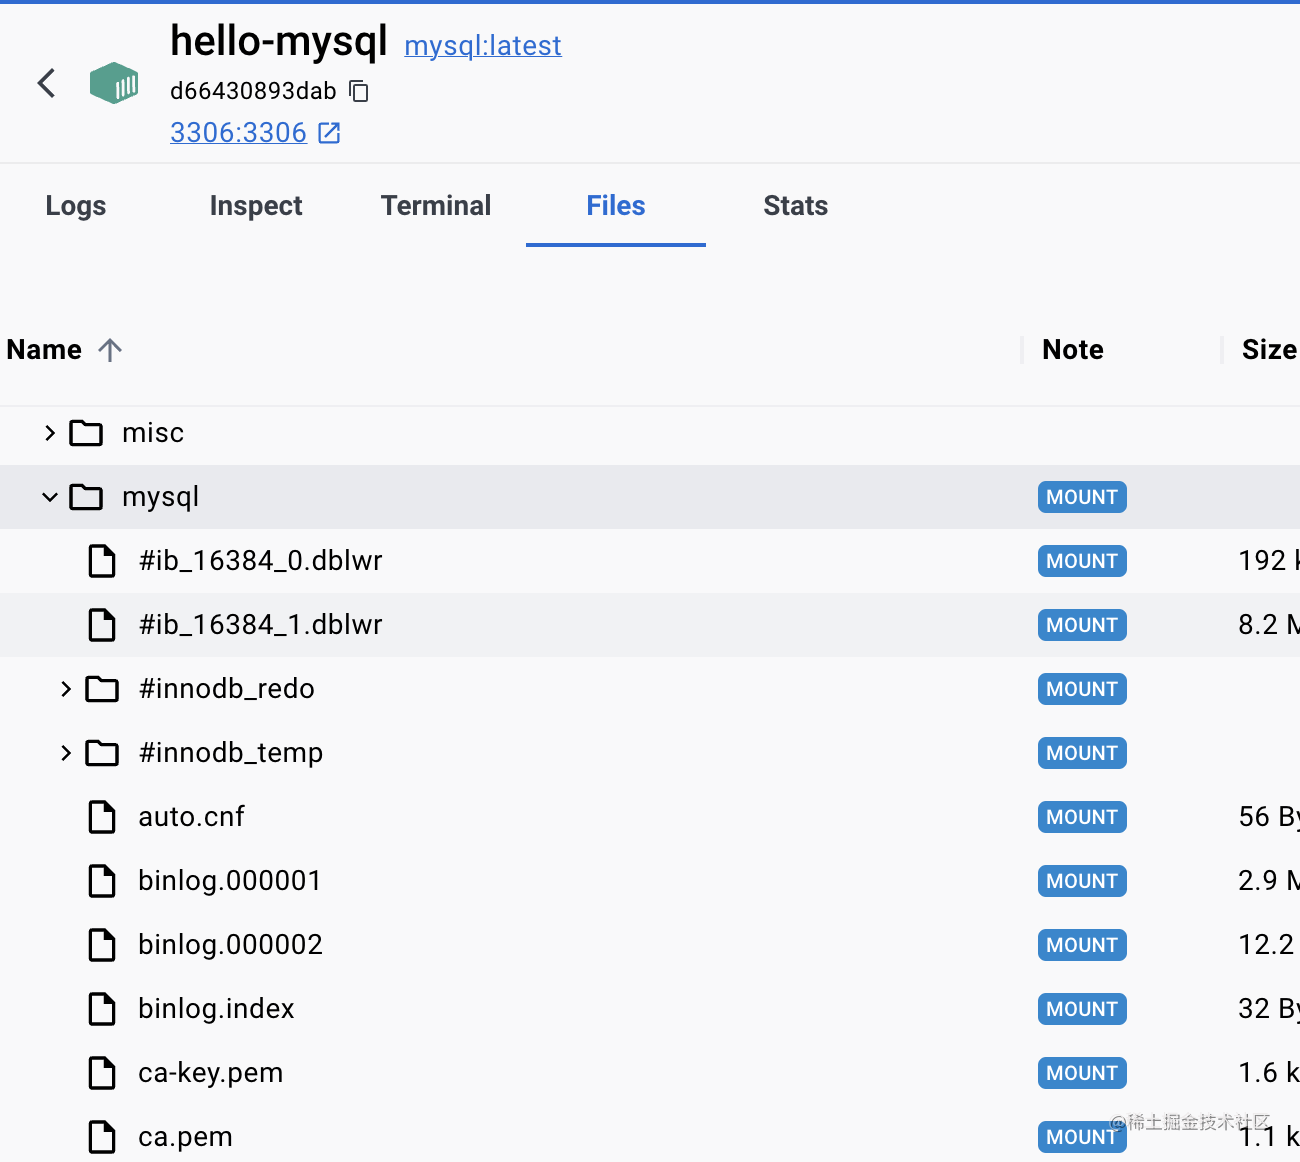Click the binlog.index file icon
Screen dimensions: 1300x1162
[x=102, y=1009]
